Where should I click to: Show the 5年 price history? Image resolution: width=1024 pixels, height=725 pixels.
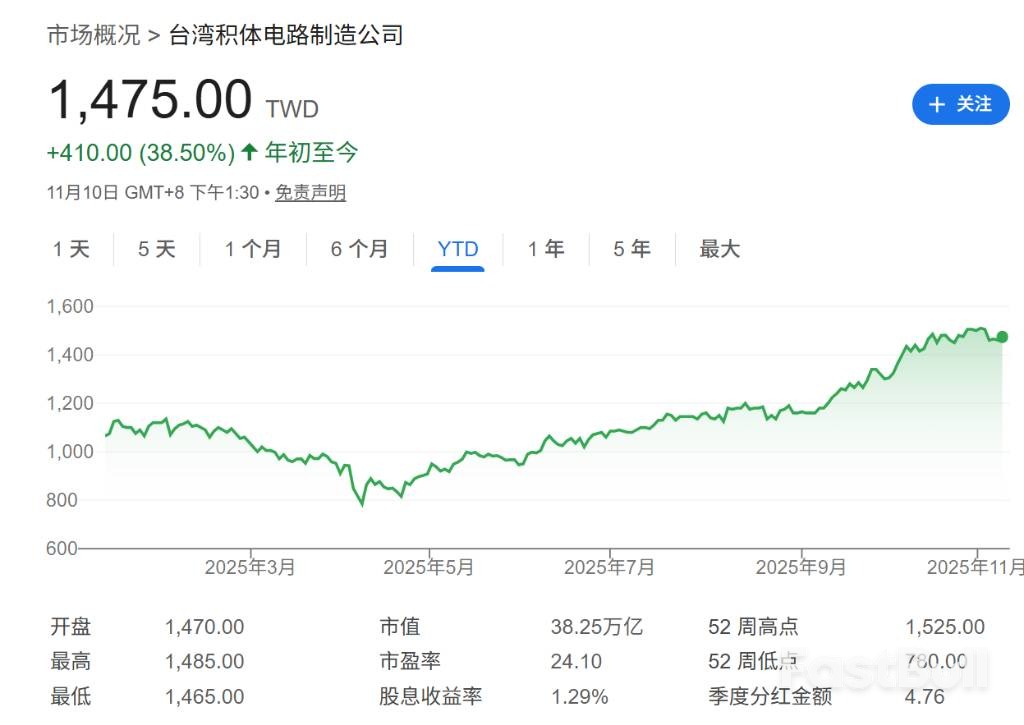630,249
